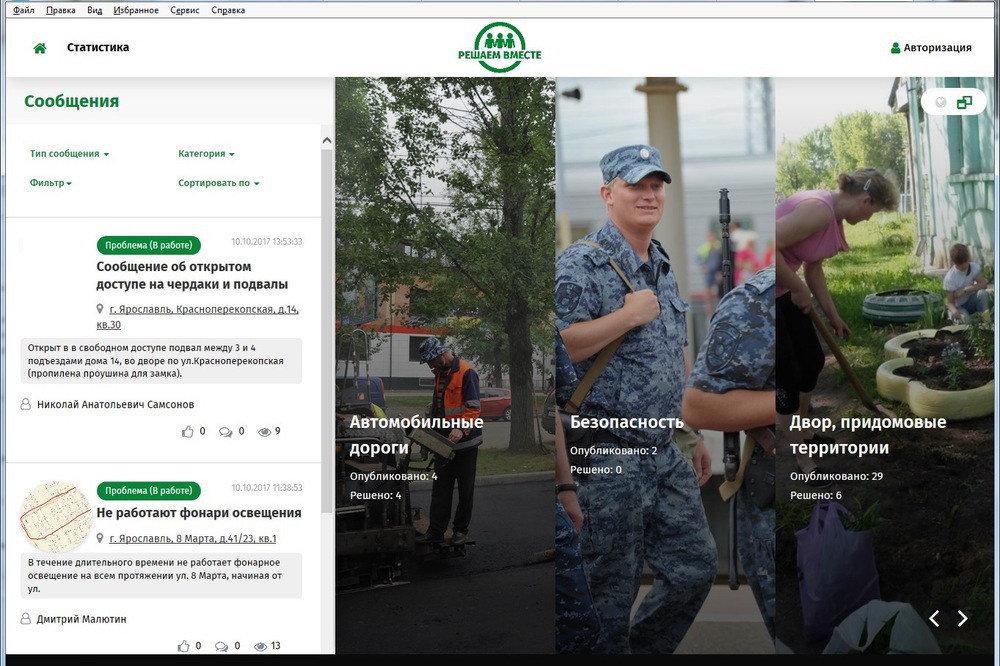
Task: Like the street lights message
Action: point(184,646)
